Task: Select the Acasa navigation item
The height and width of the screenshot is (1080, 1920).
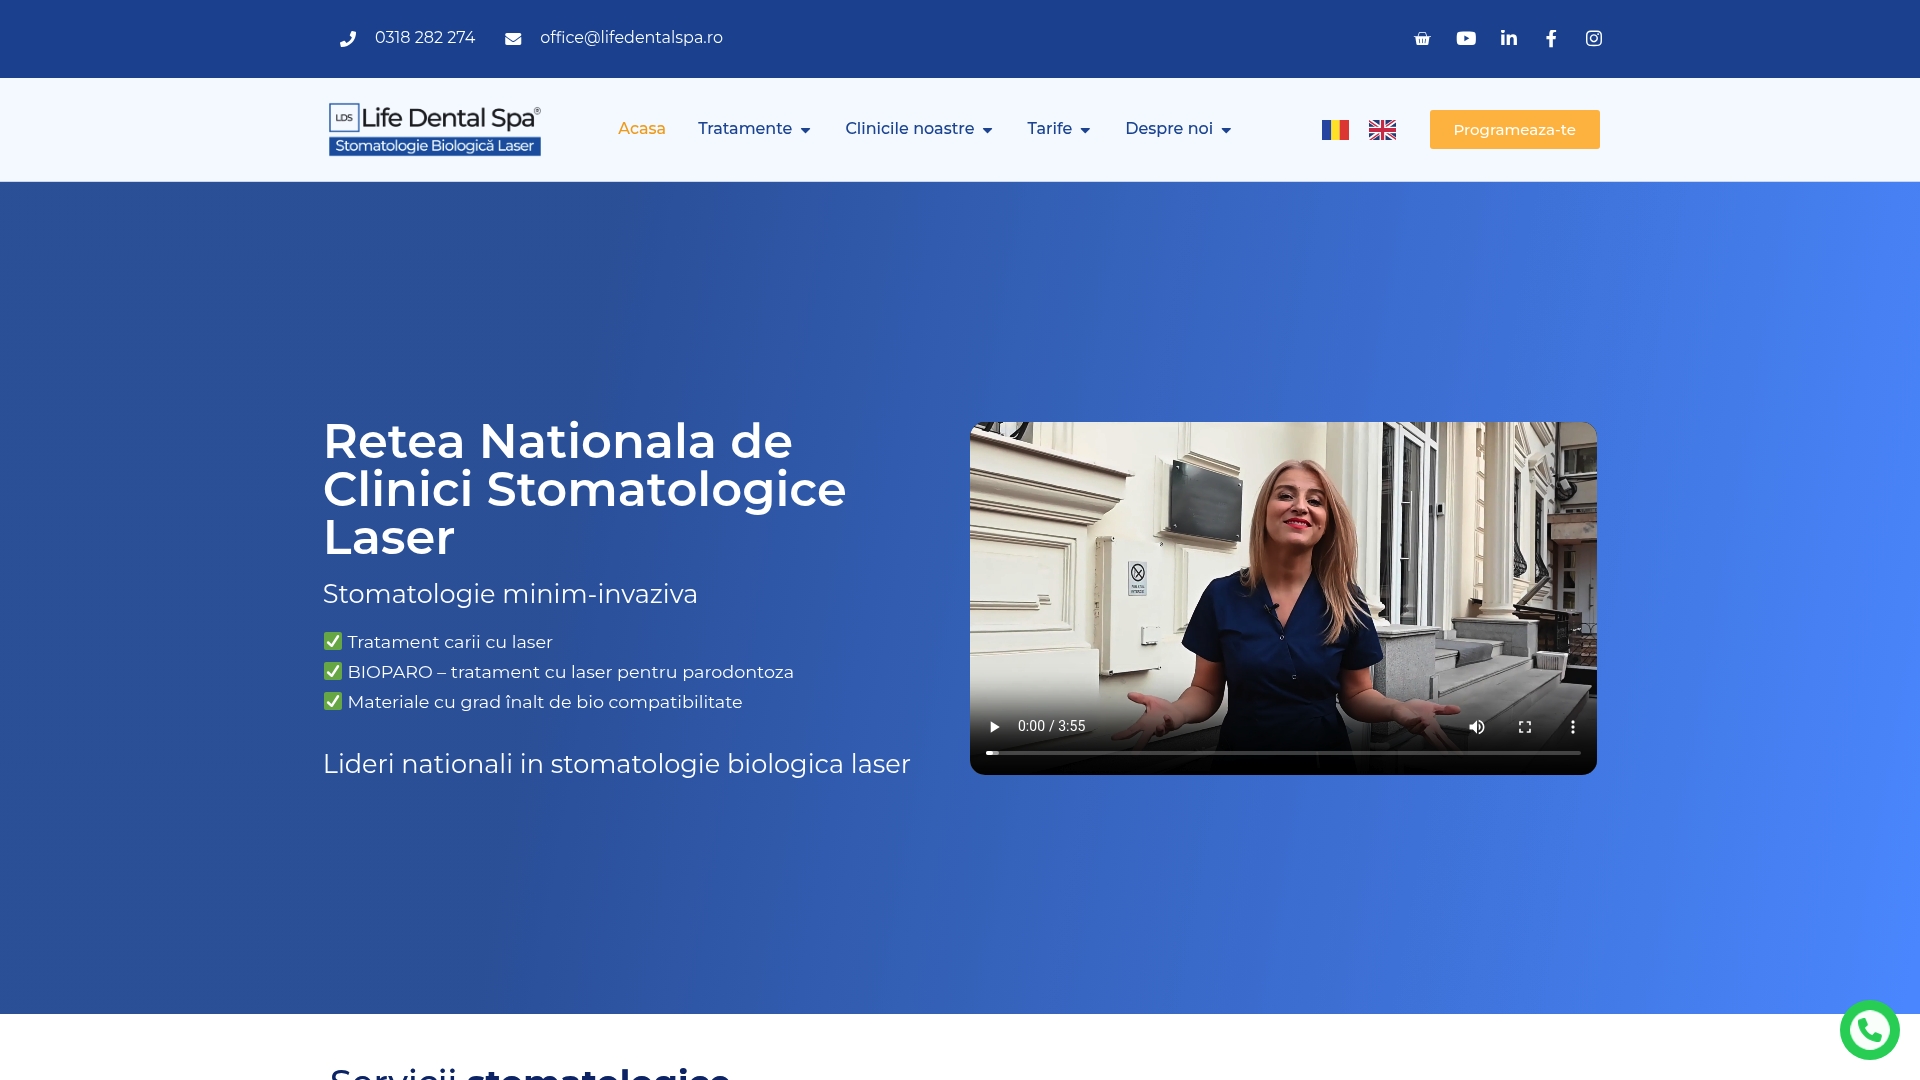Action: 641,128
